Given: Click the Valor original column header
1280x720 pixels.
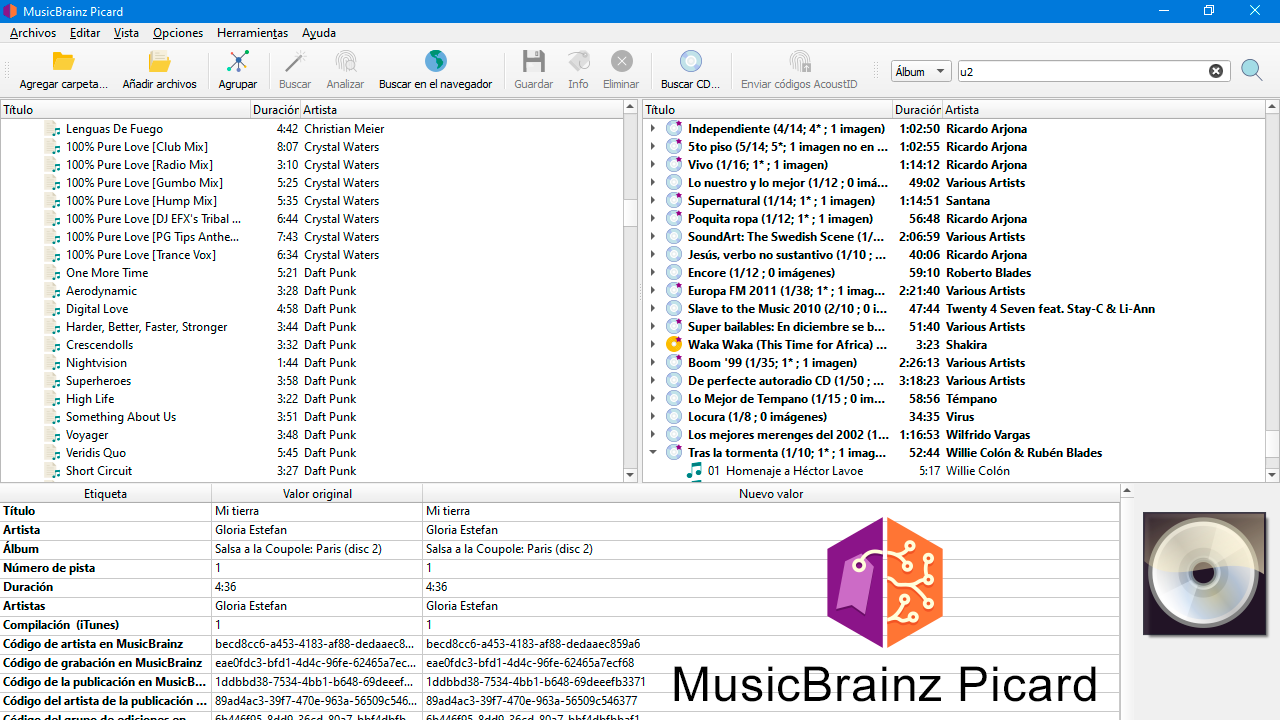Looking at the screenshot, I should 317,494.
